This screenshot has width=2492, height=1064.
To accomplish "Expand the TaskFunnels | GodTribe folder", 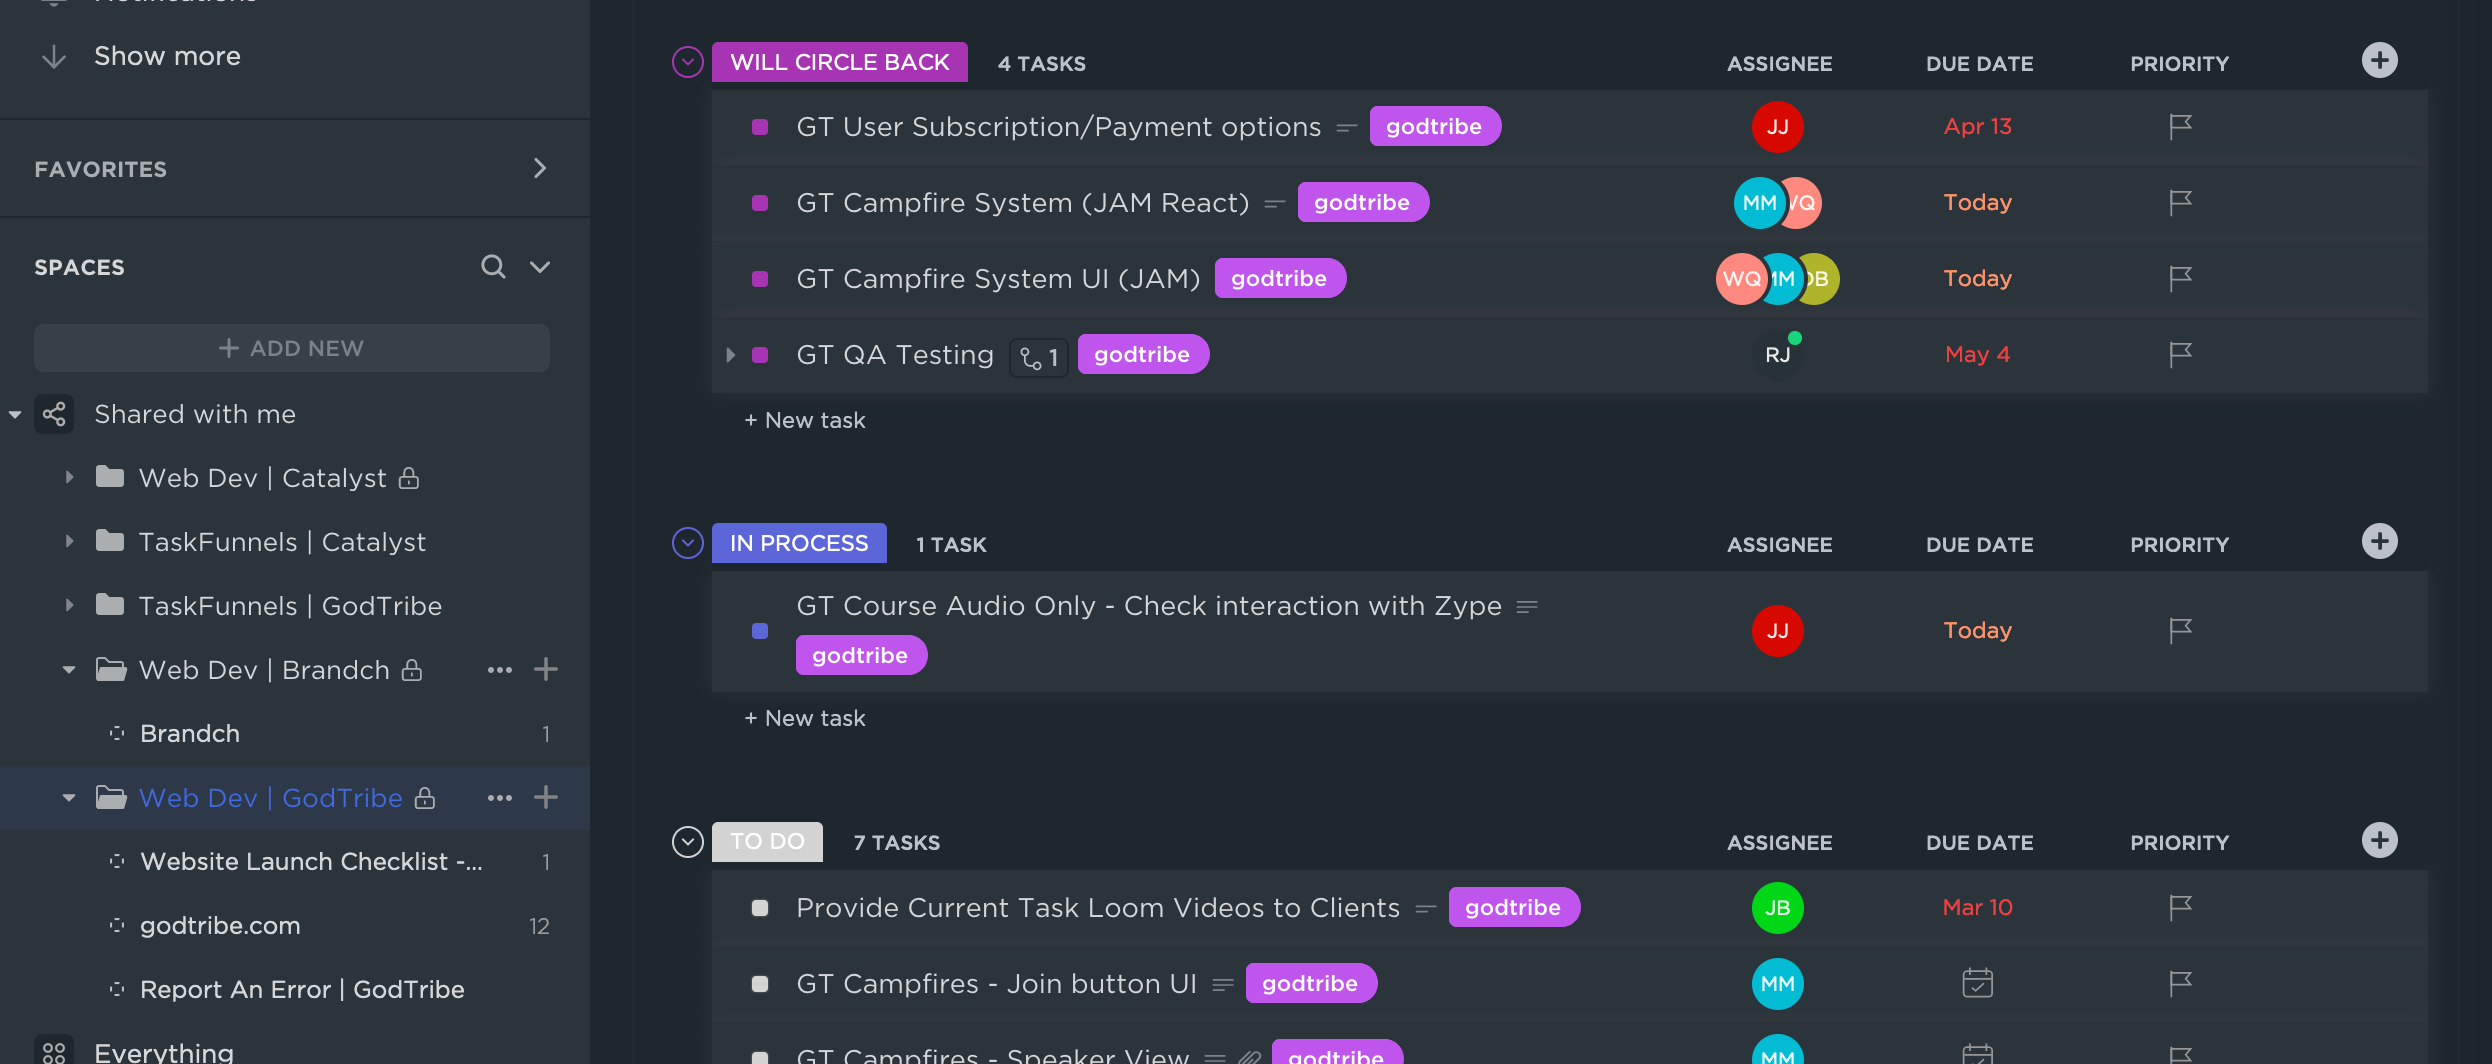I will (x=69, y=606).
